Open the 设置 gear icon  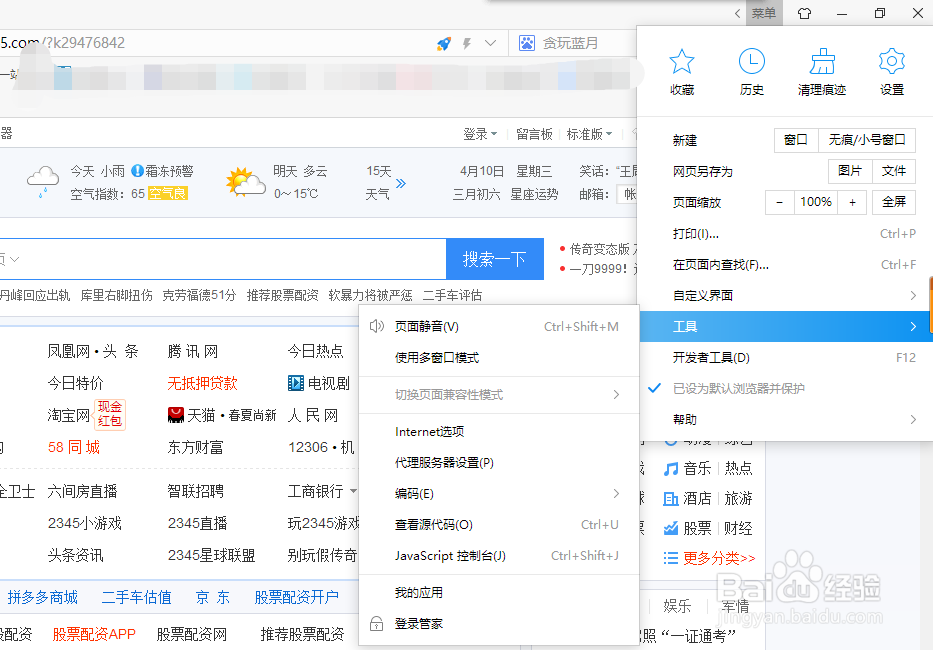click(x=891, y=61)
